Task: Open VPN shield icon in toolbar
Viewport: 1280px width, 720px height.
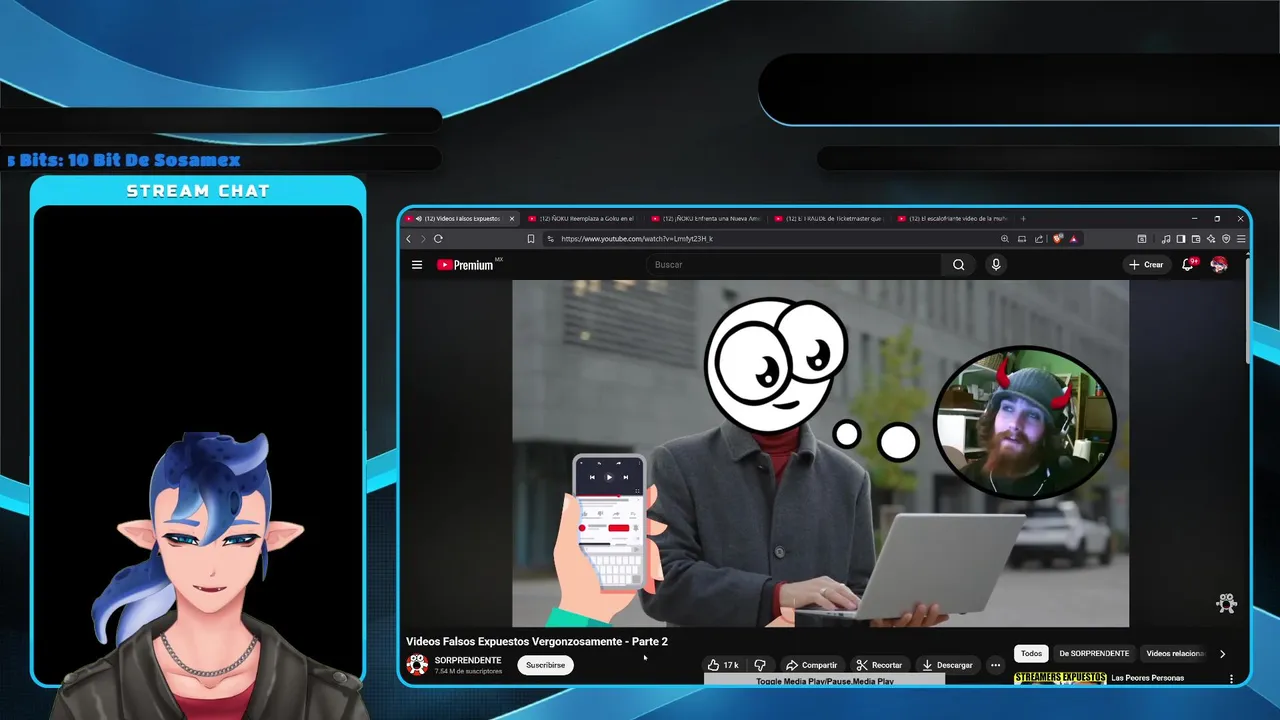Action: (x=1226, y=239)
